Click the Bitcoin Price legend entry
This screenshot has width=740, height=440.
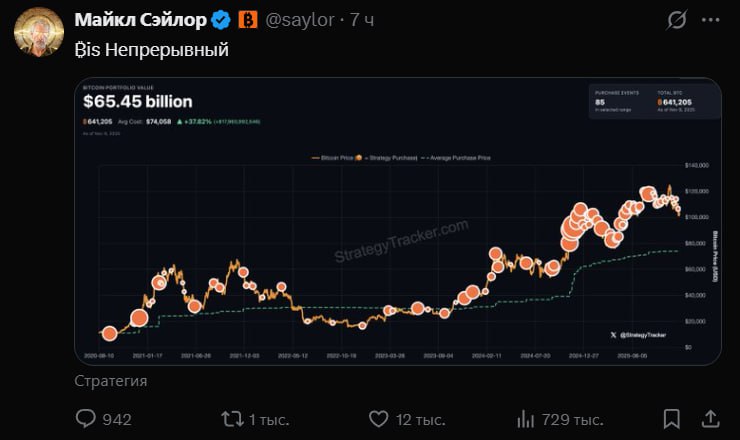click(338, 158)
